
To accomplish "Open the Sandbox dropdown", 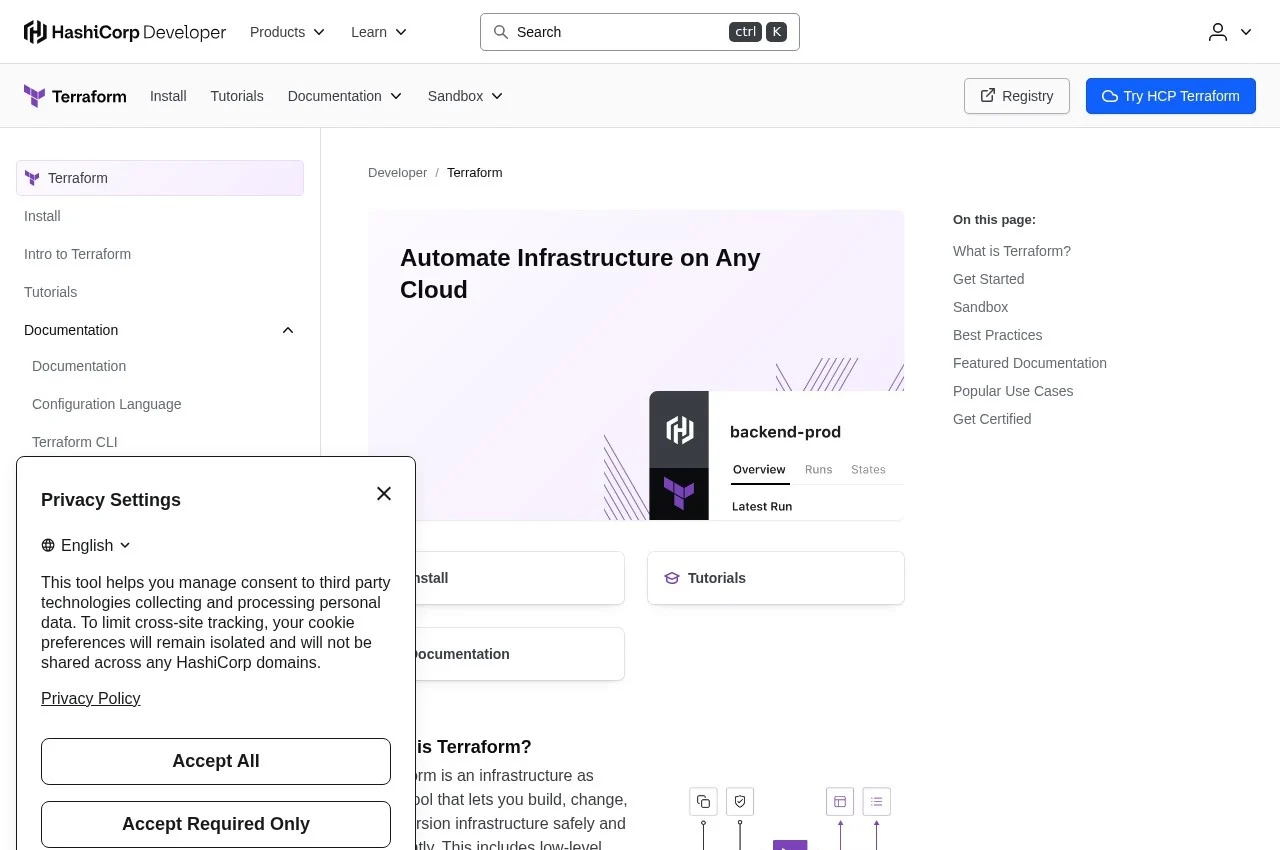I will pos(466,96).
